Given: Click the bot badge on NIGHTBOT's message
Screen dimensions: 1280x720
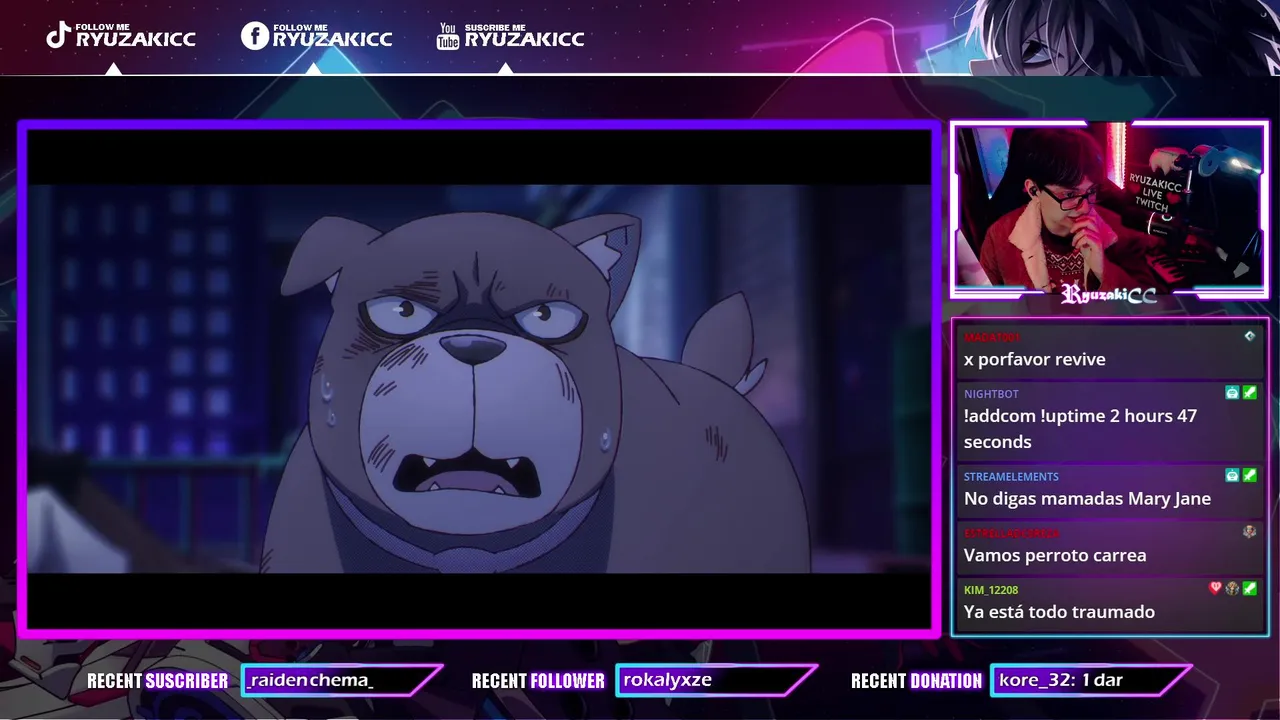Looking at the screenshot, I should click(1232, 393).
